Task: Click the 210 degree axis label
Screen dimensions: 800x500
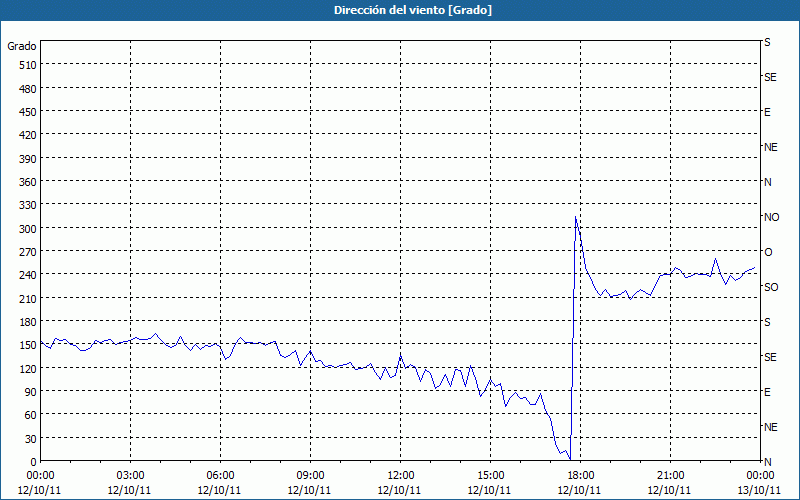Action: 28,298
